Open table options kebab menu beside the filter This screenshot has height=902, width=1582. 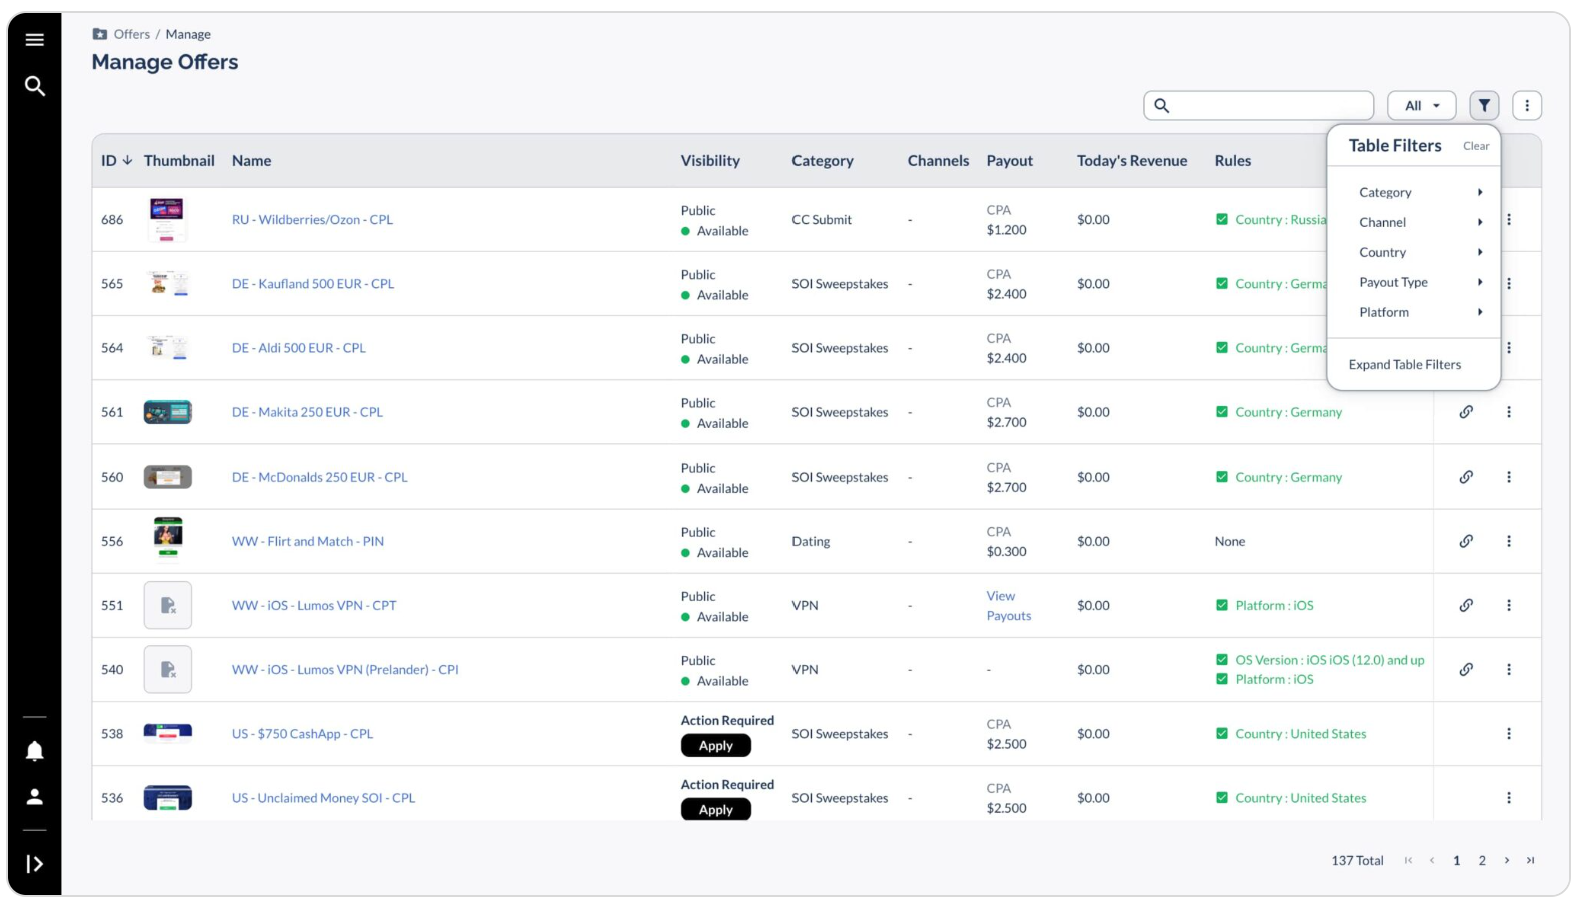(1527, 105)
